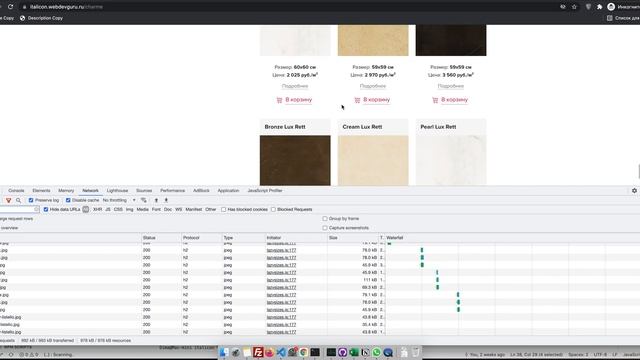
Task: Open Excel from the Dock
Action: [354, 352]
